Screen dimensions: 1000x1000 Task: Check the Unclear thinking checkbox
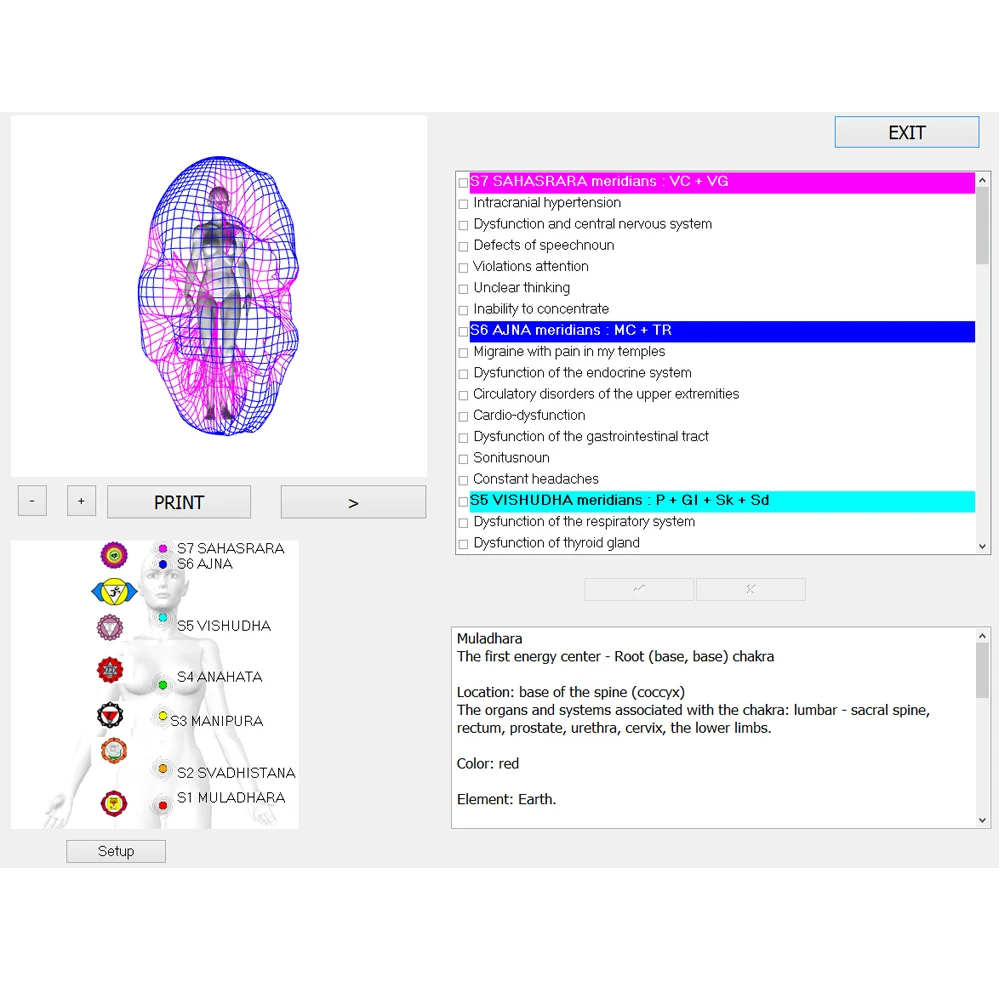tap(463, 287)
